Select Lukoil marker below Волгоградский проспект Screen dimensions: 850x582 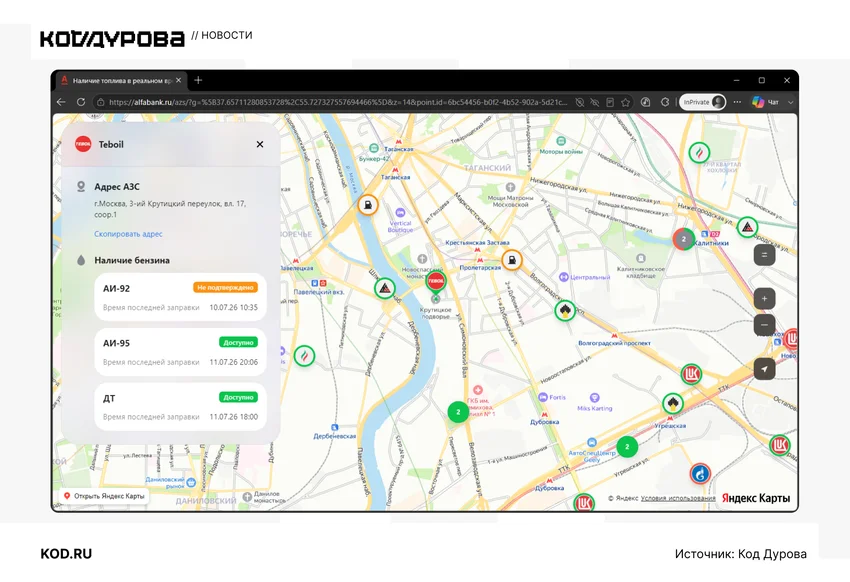[691, 374]
